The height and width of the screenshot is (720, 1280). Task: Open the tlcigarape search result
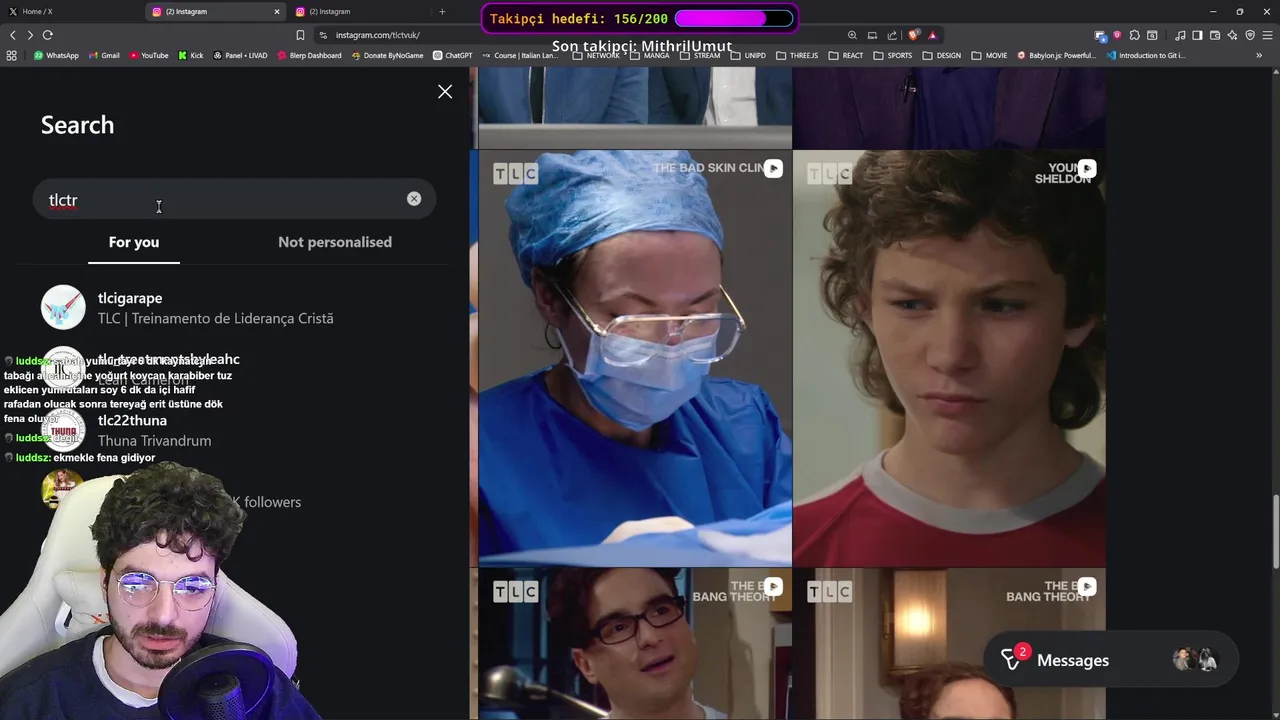(x=235, y=308)
